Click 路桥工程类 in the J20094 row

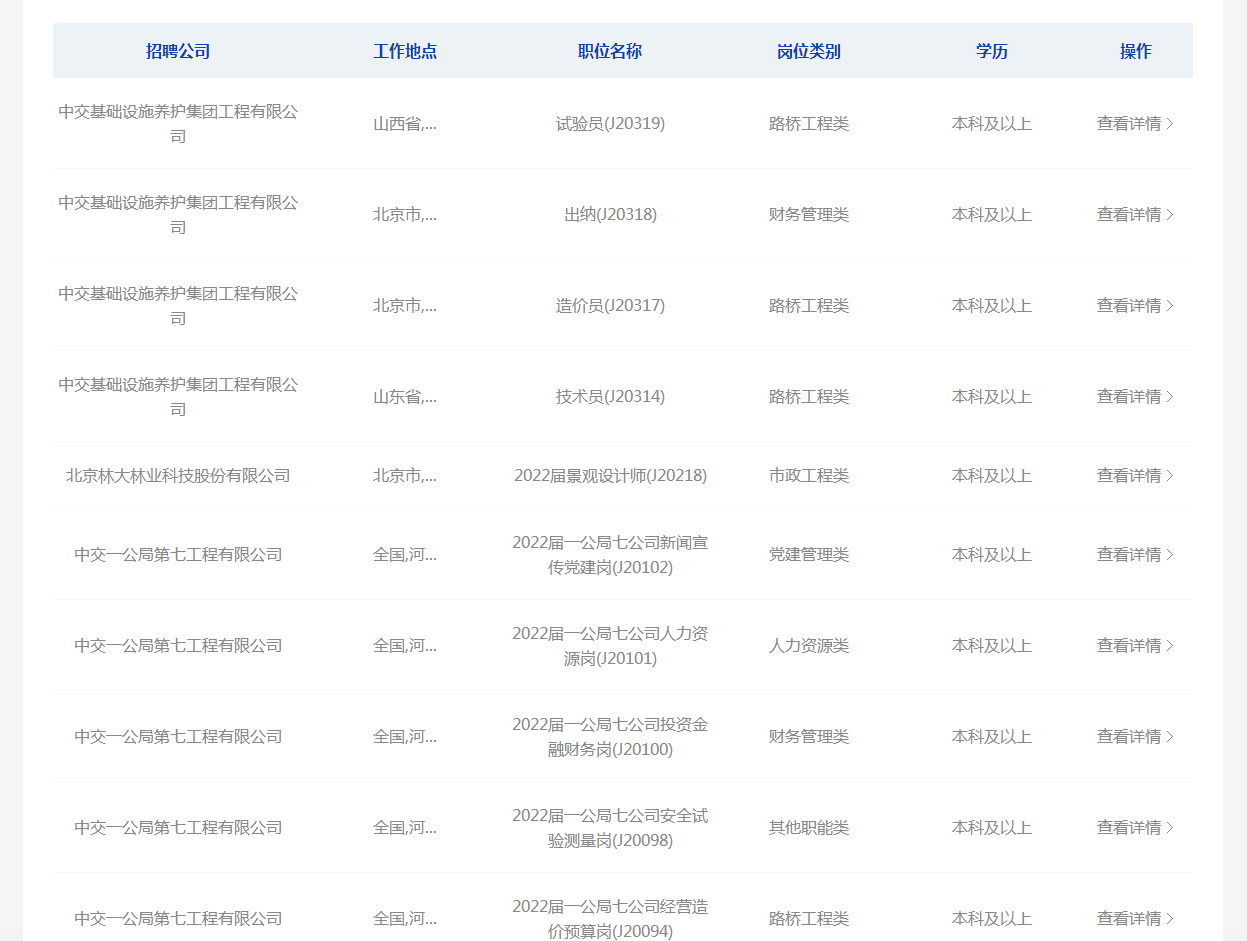(809, 919)
